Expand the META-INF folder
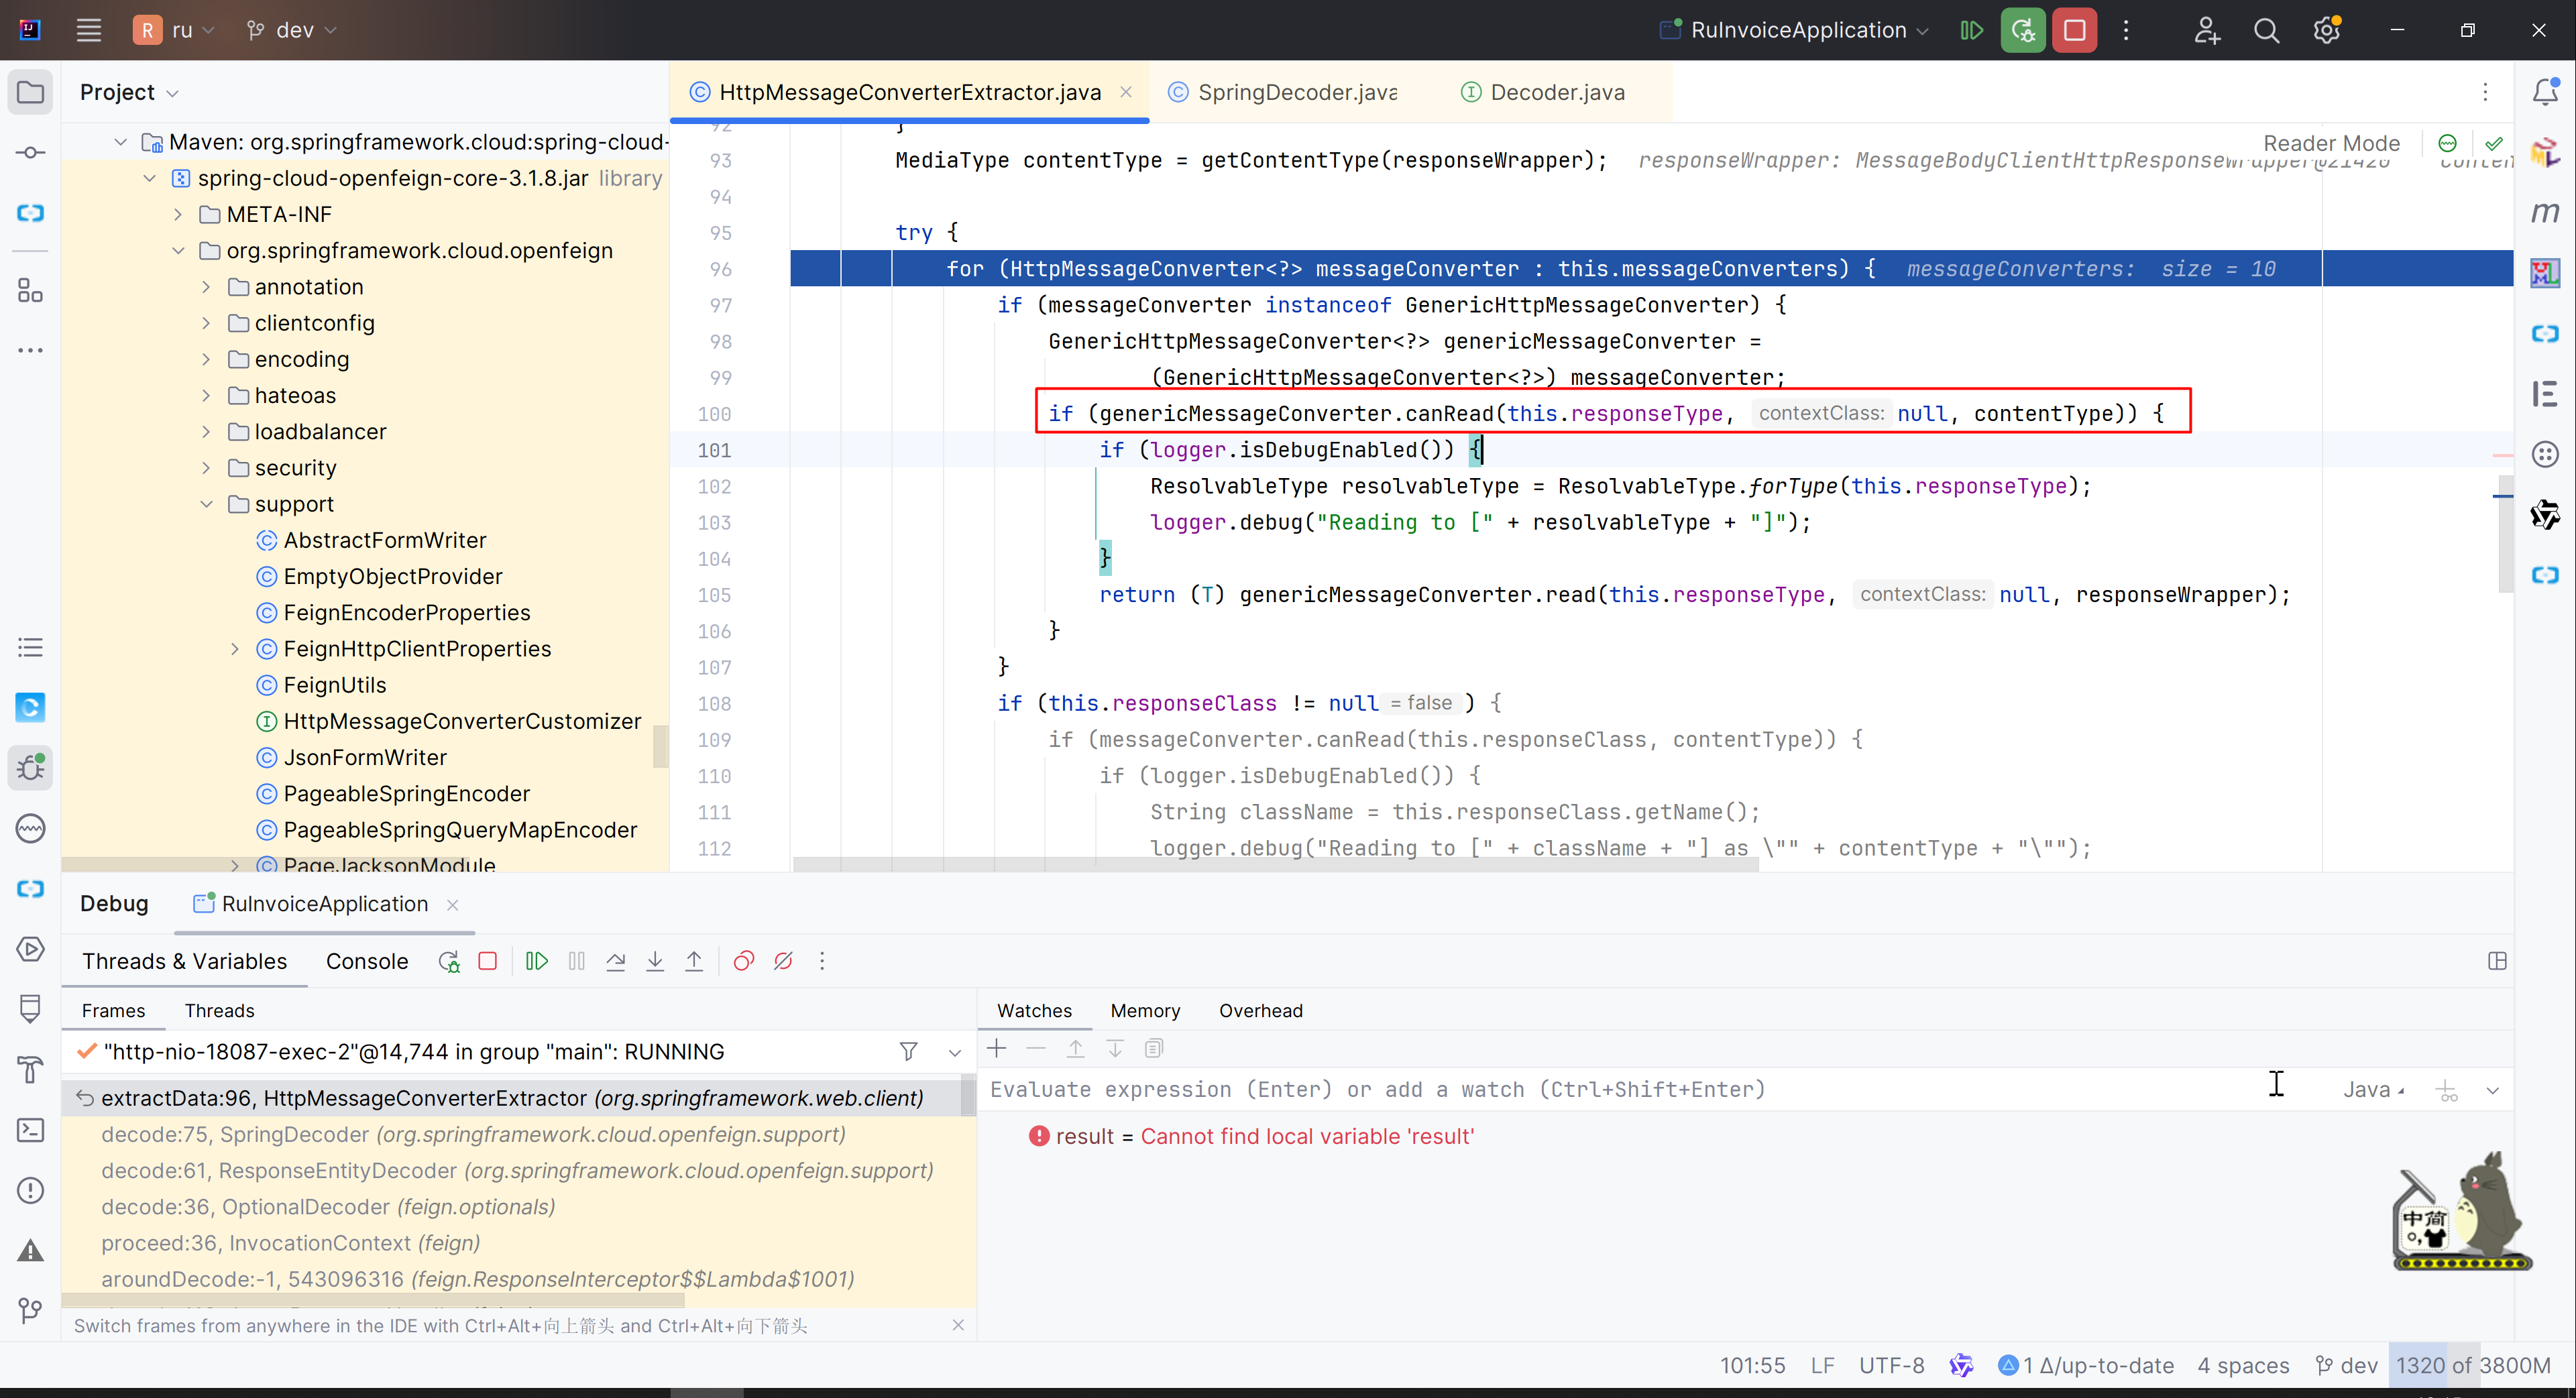Image resolution: width=2576 pixels, height=1398 pixels. tap(178, 214)
